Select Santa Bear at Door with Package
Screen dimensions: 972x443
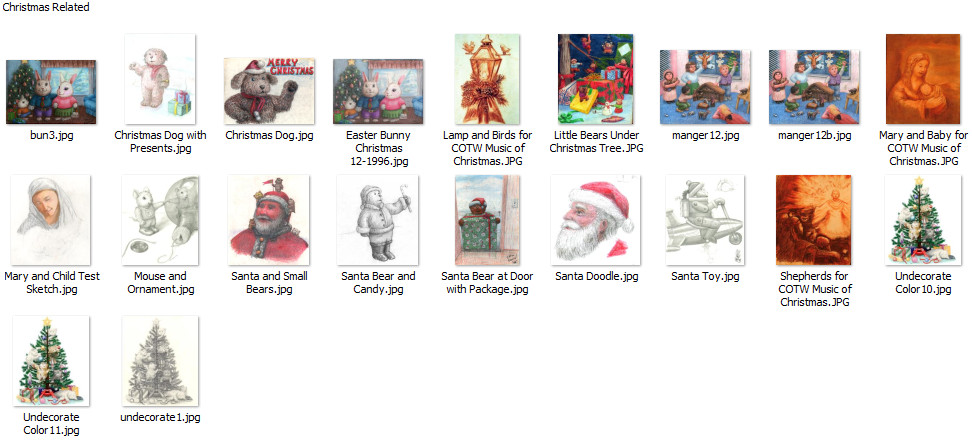tap(487, 220)
